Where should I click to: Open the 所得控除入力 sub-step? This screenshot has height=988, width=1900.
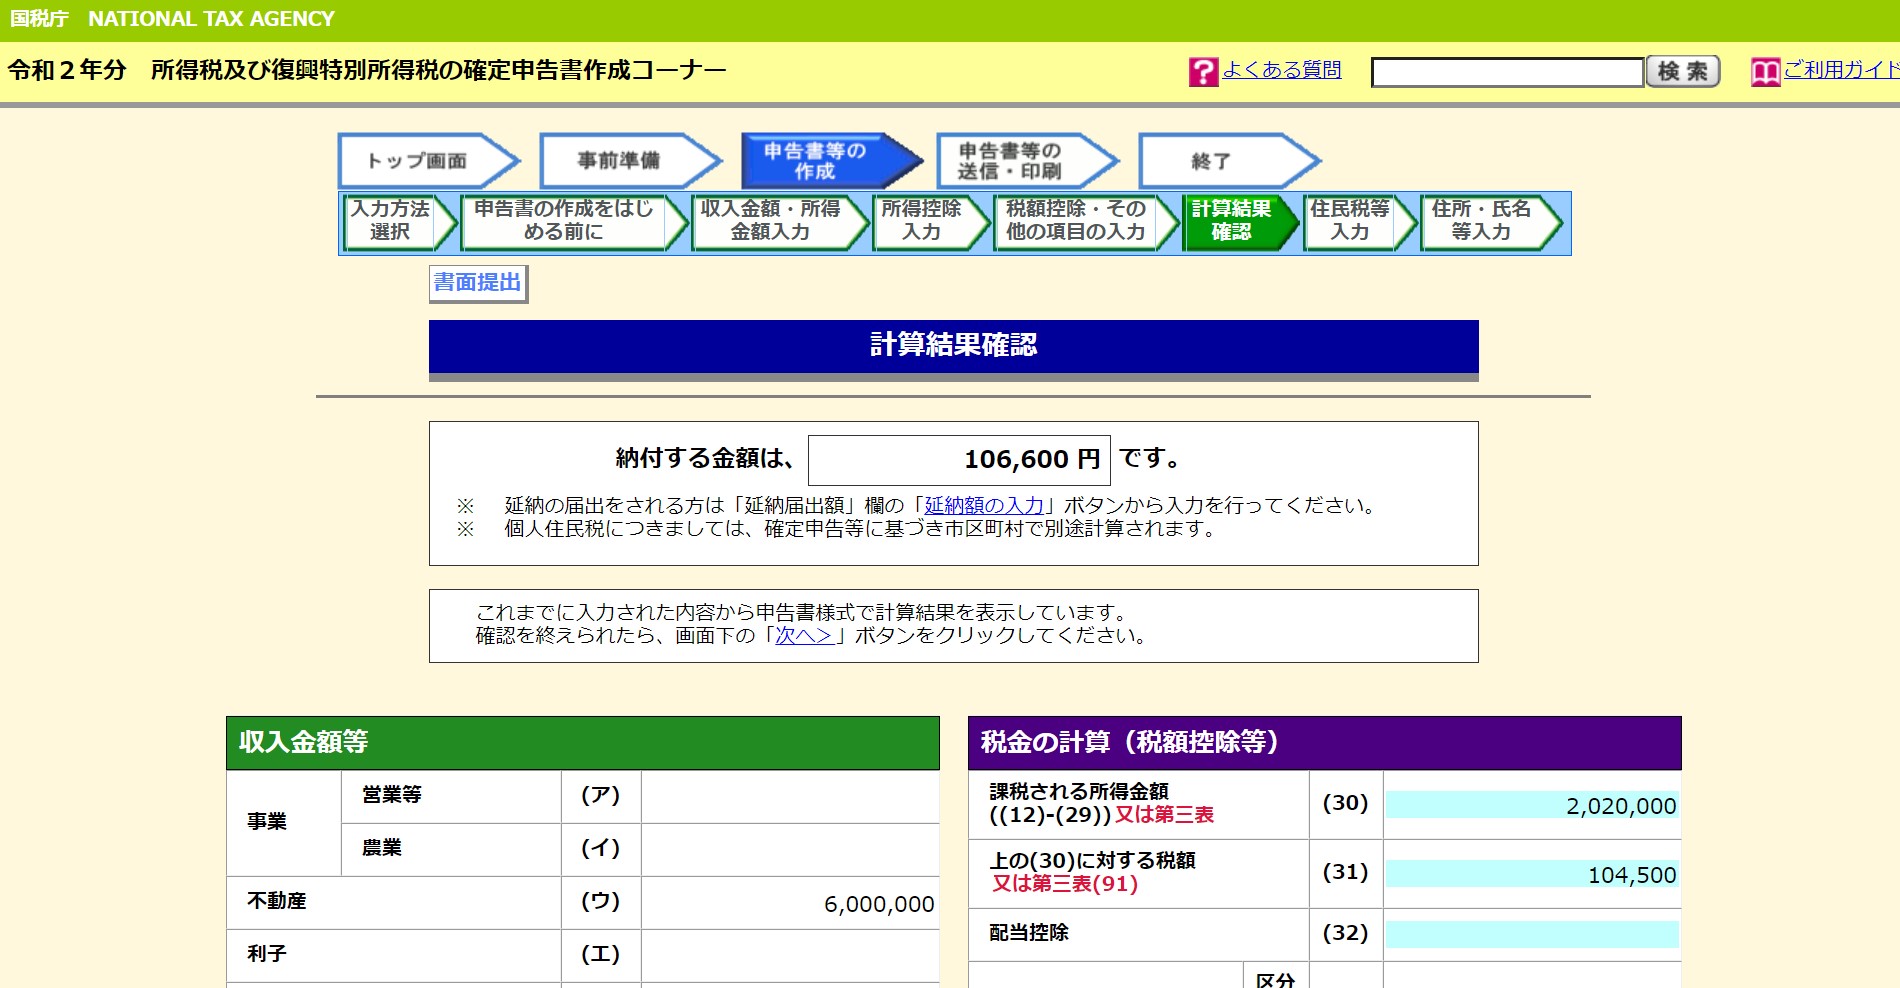click(x=922, y=221)
